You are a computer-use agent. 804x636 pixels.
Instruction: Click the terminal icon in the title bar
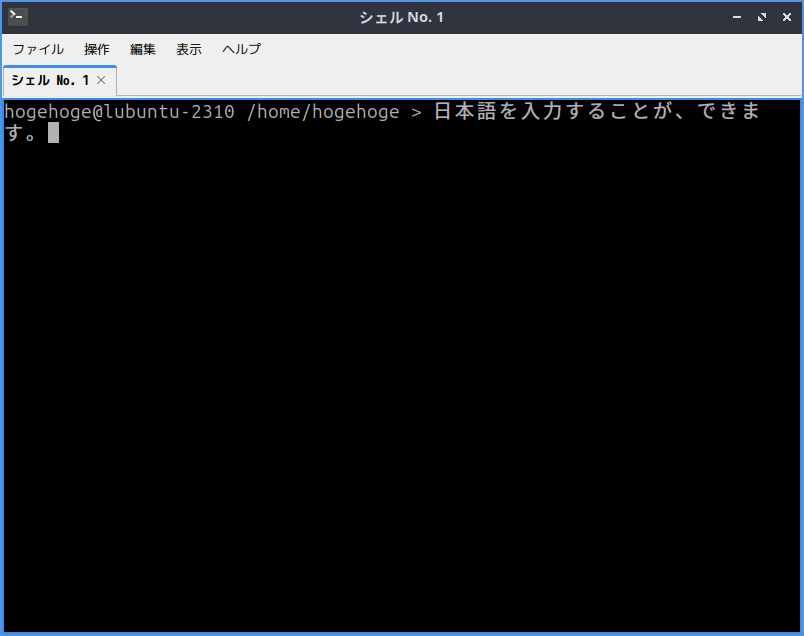click(18, 17)
